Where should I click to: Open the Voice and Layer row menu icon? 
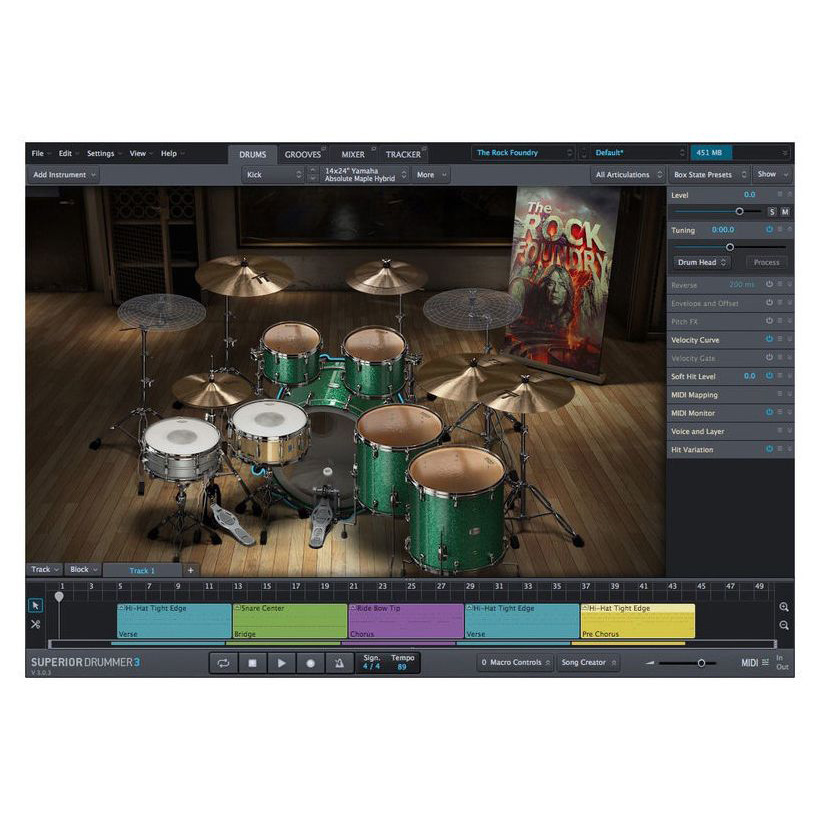[780, 431]
